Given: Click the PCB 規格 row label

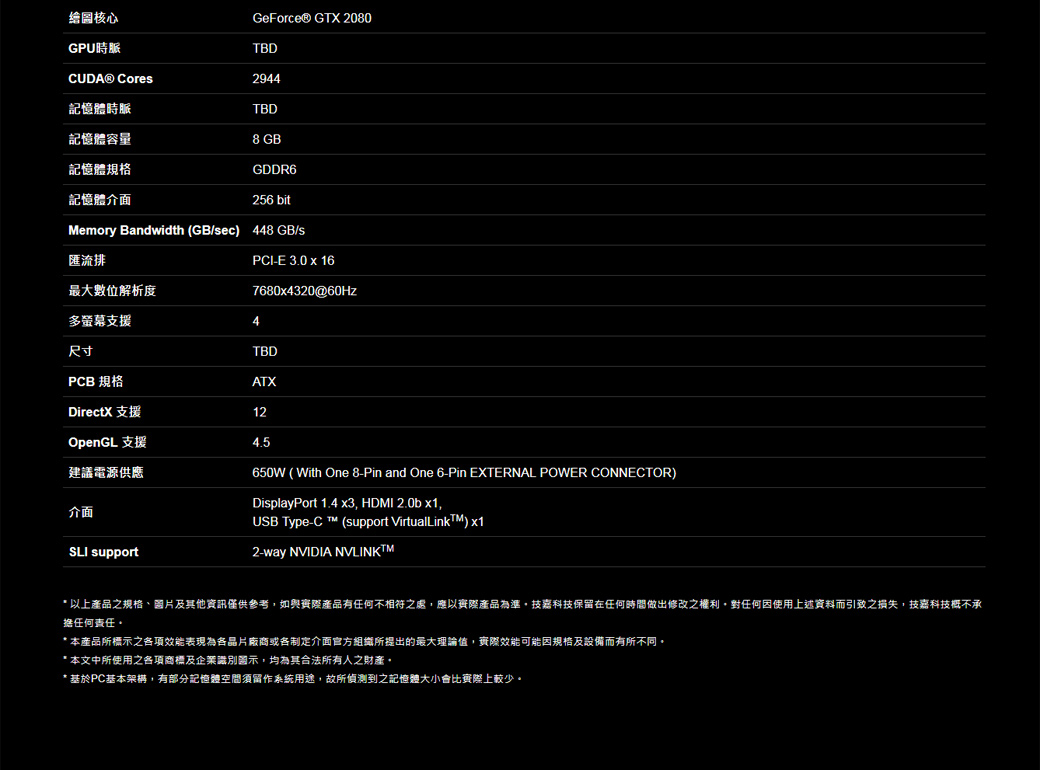Looking at the screenshot, I should [x=96, y=382].
